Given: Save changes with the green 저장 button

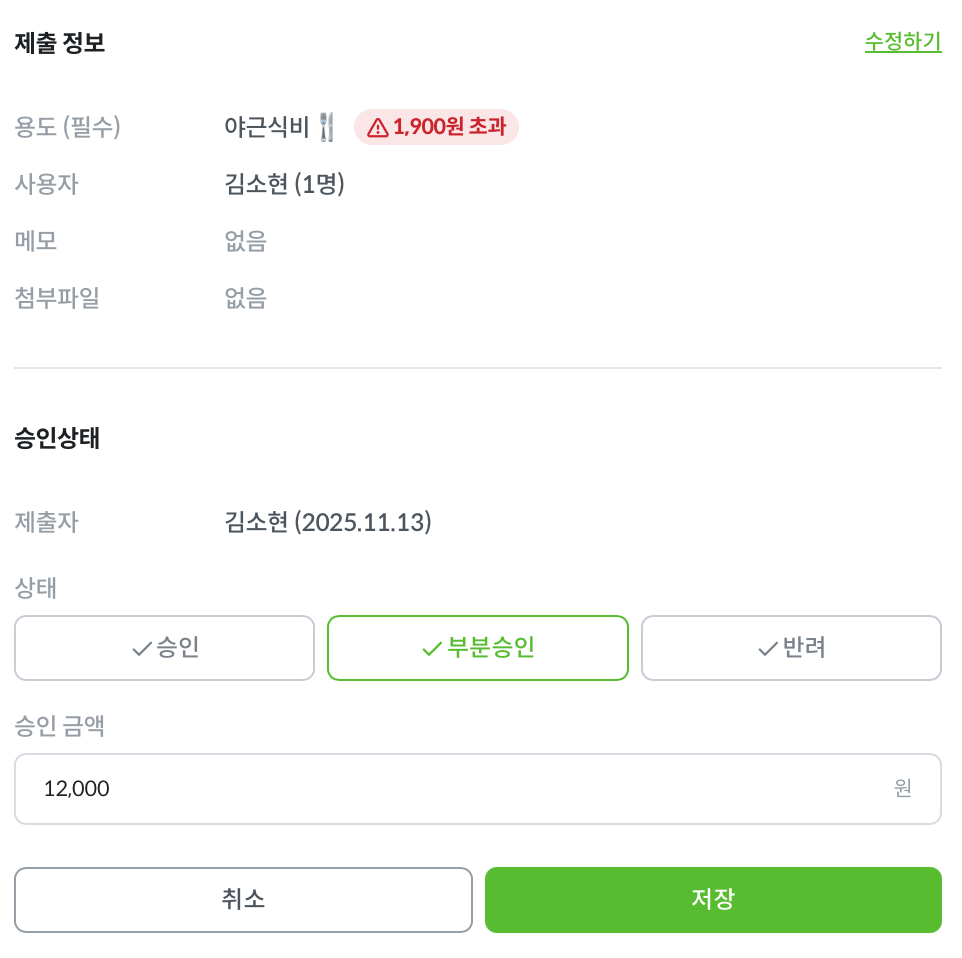Looking at the screenshot, I should [x=713, y=899].
